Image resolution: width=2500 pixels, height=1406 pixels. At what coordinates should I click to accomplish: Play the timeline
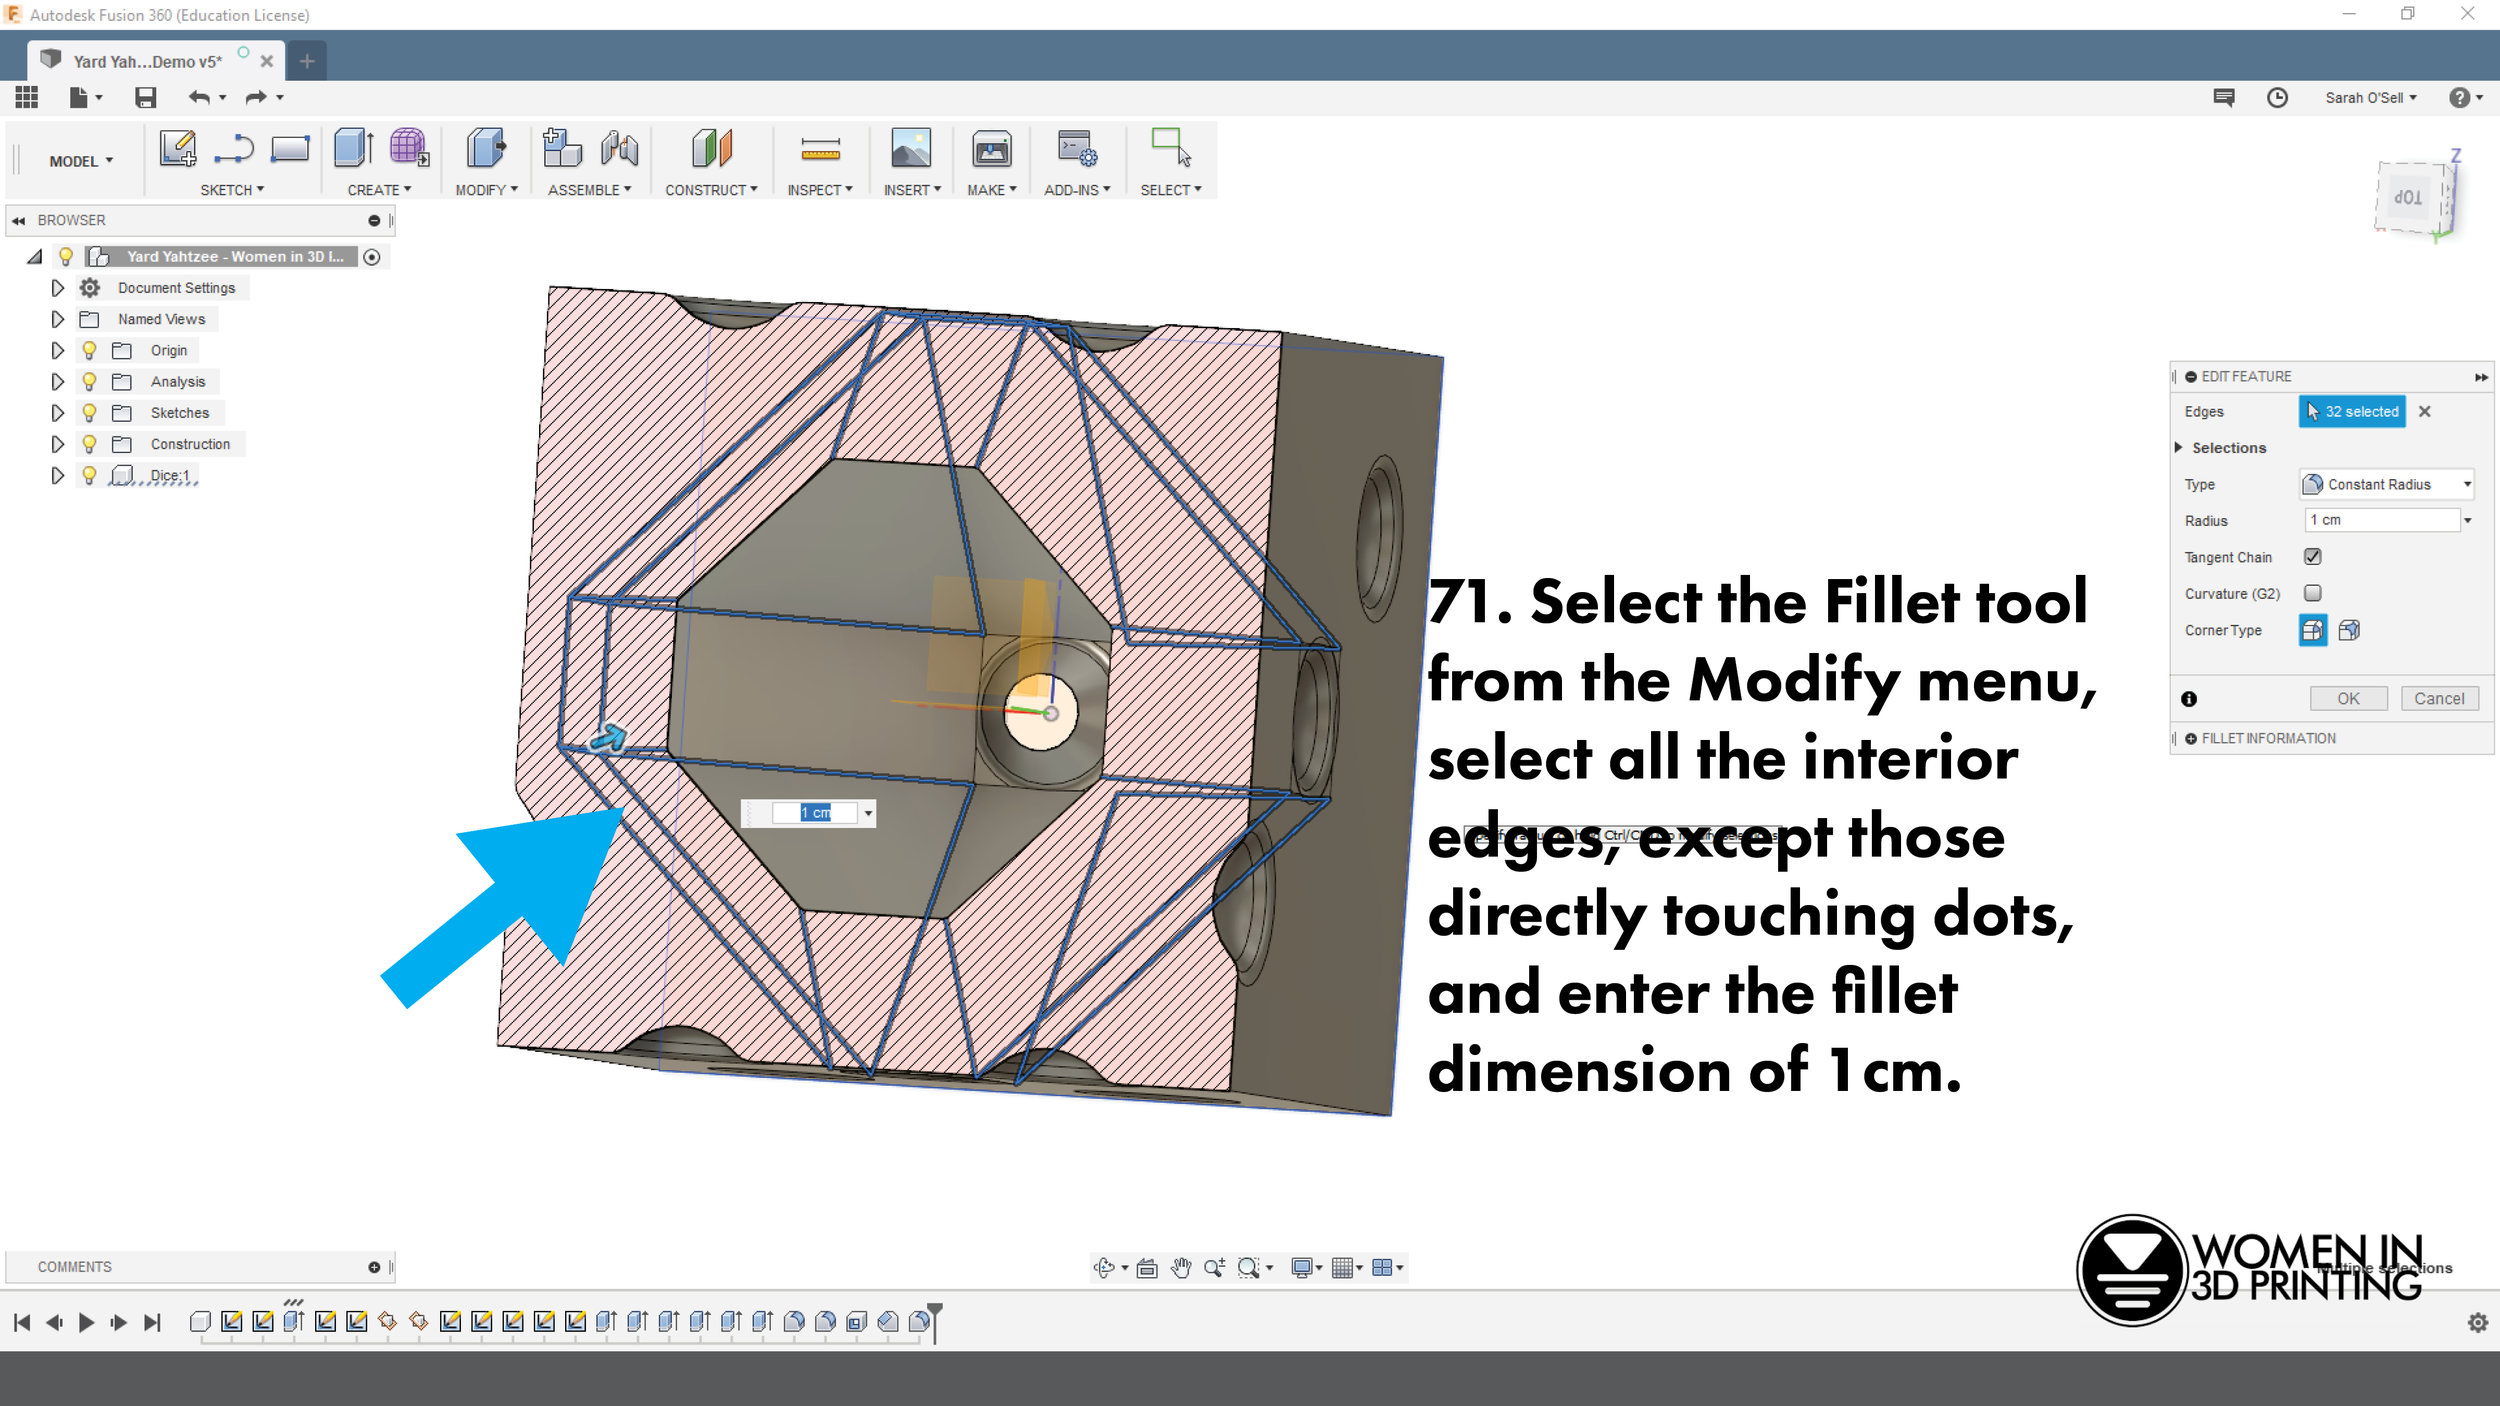[86, 1322]
